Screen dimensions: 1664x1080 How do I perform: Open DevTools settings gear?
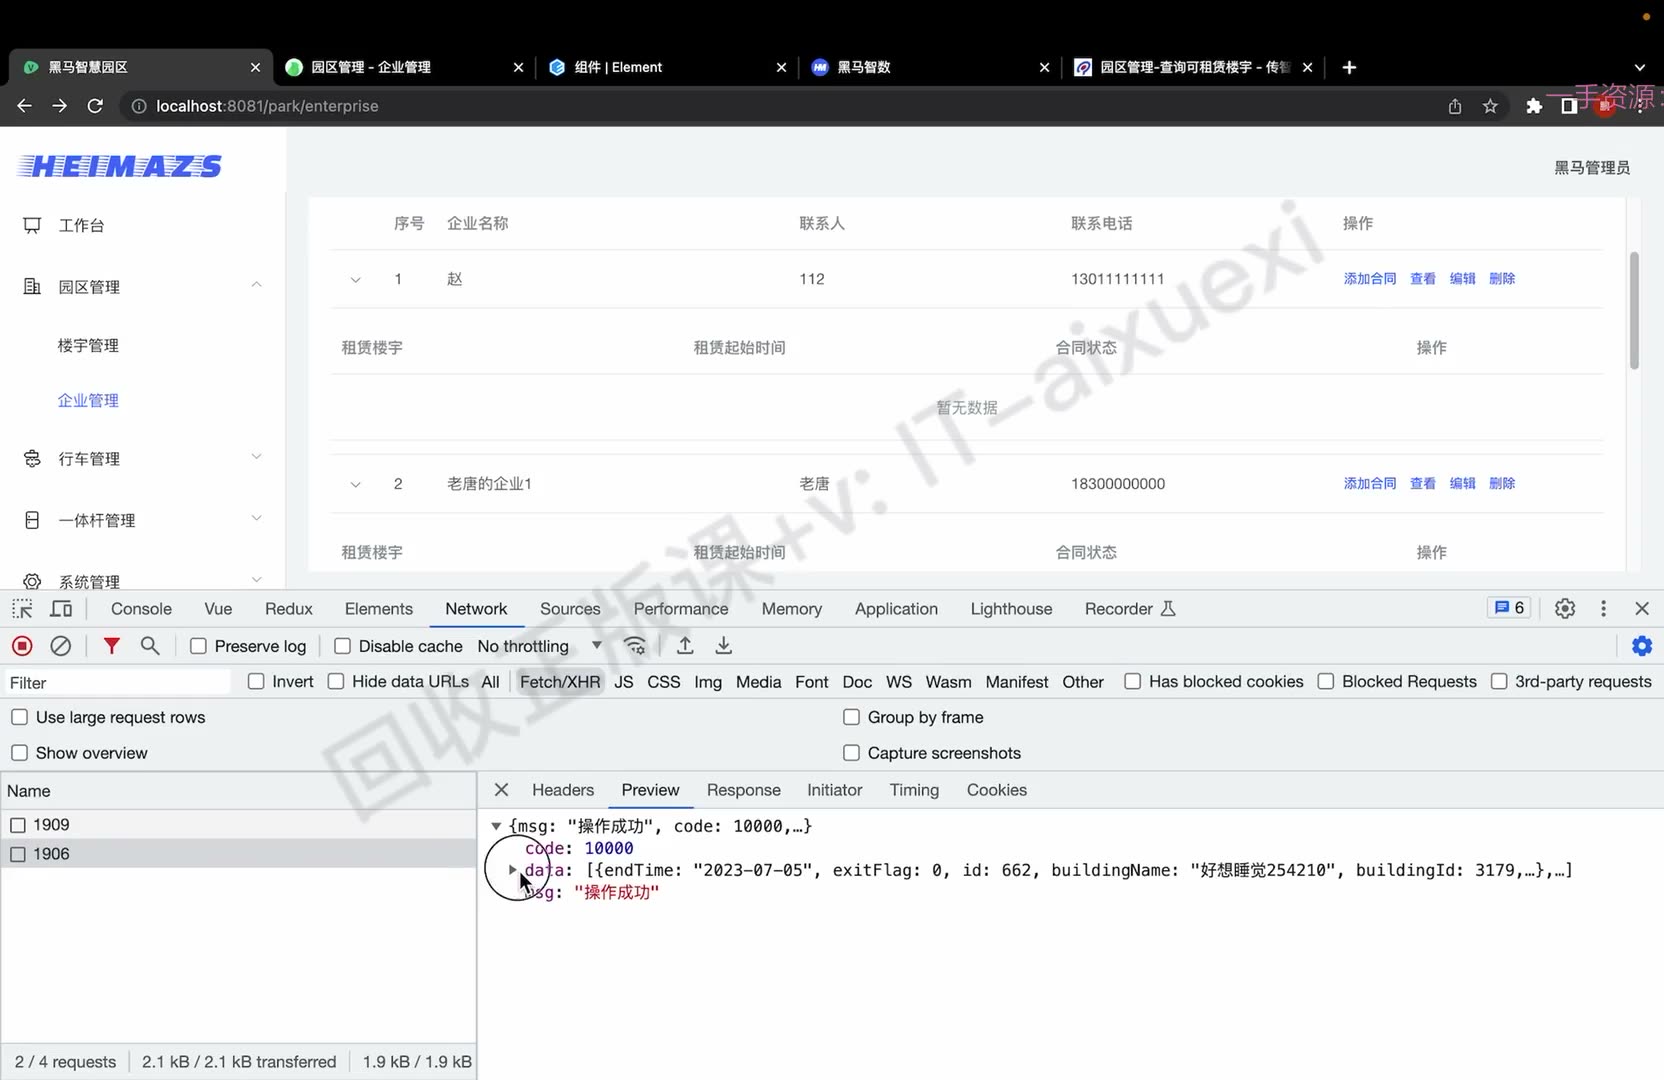[1565, 609]
